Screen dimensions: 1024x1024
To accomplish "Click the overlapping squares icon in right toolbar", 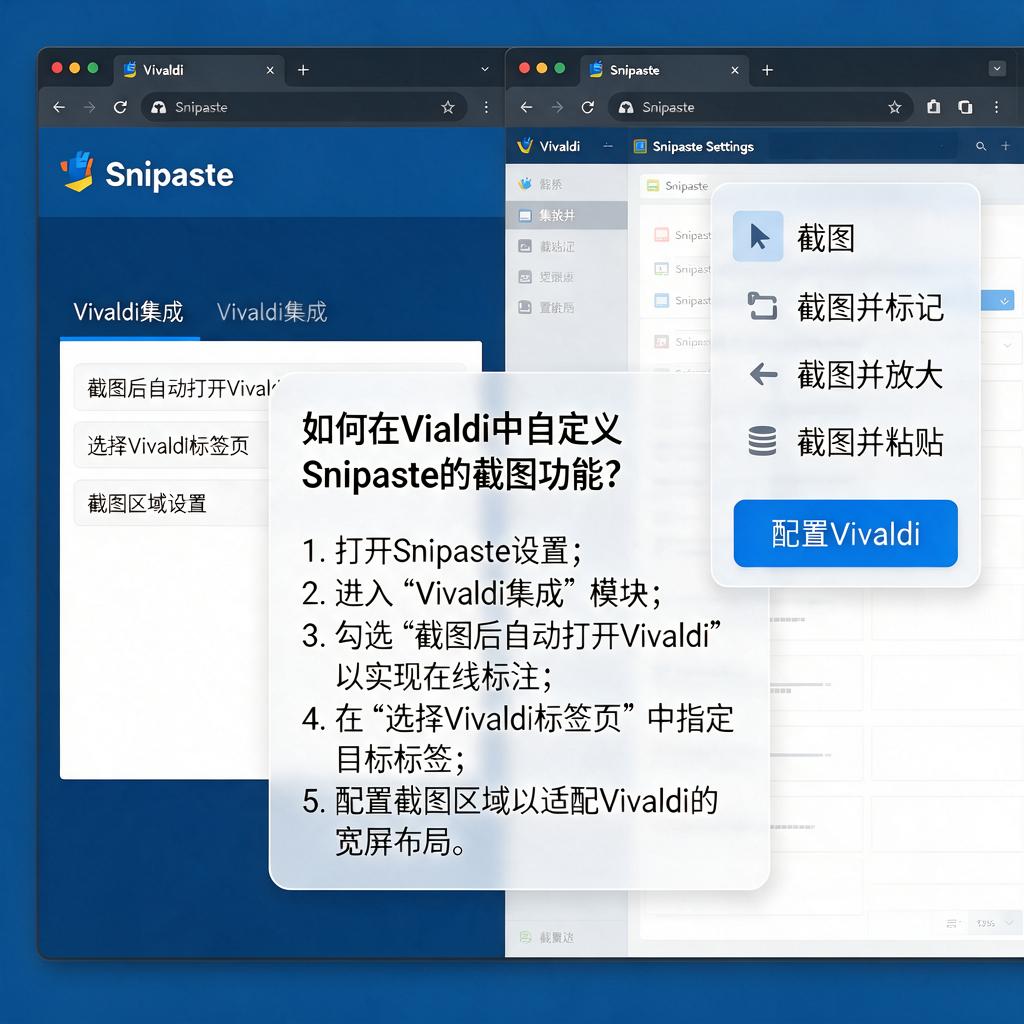I will [x=965, y=107].
